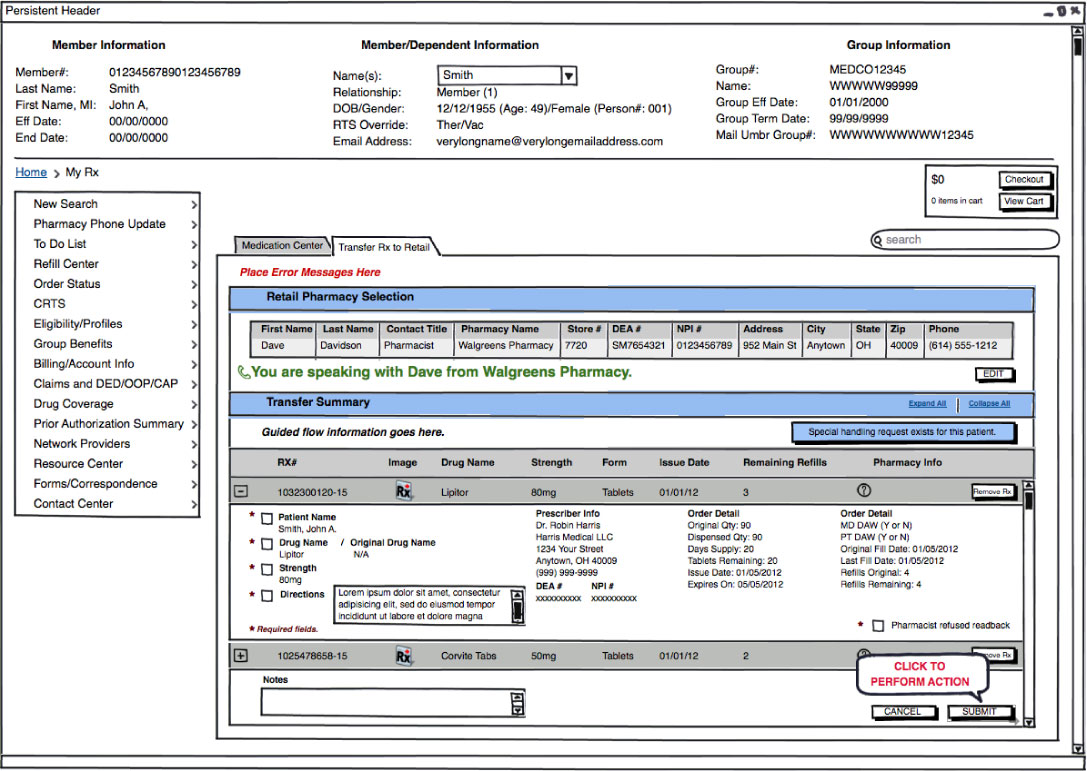
Task: Click the Lipitor pharmacy info question icon
Action: point(865,491)
